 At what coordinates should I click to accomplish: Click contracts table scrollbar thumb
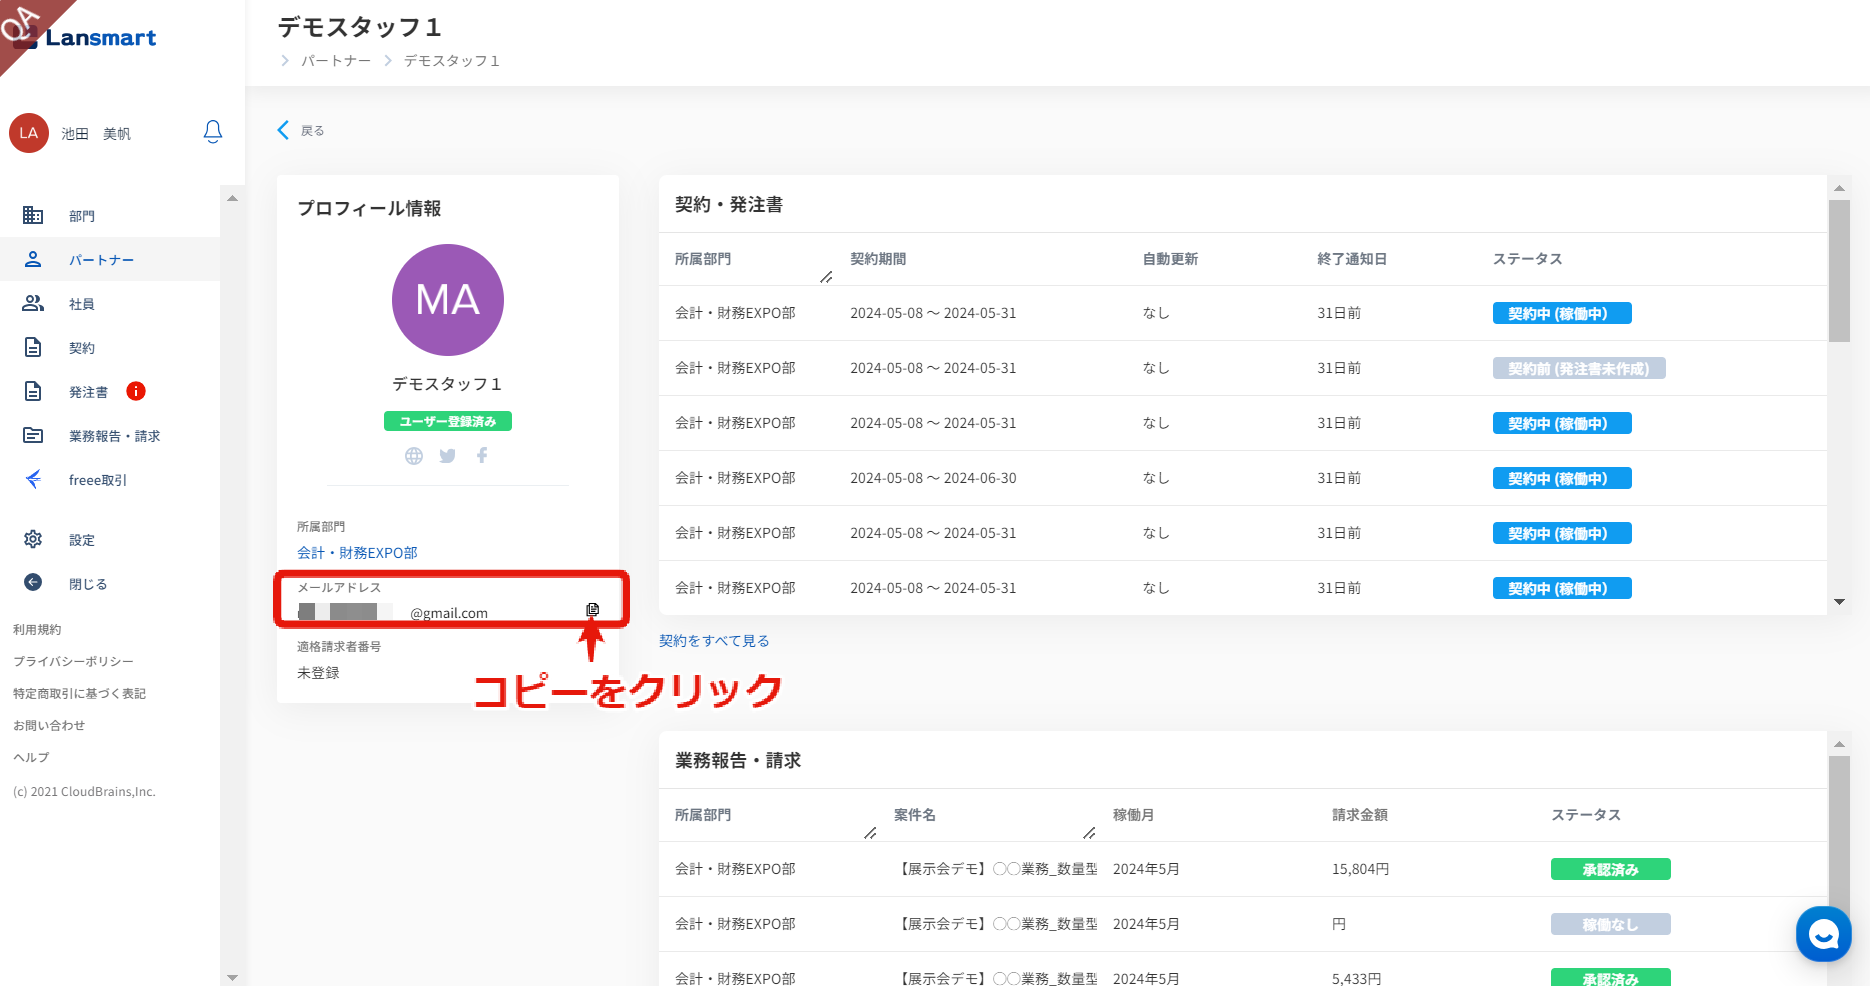point(1839,270)
